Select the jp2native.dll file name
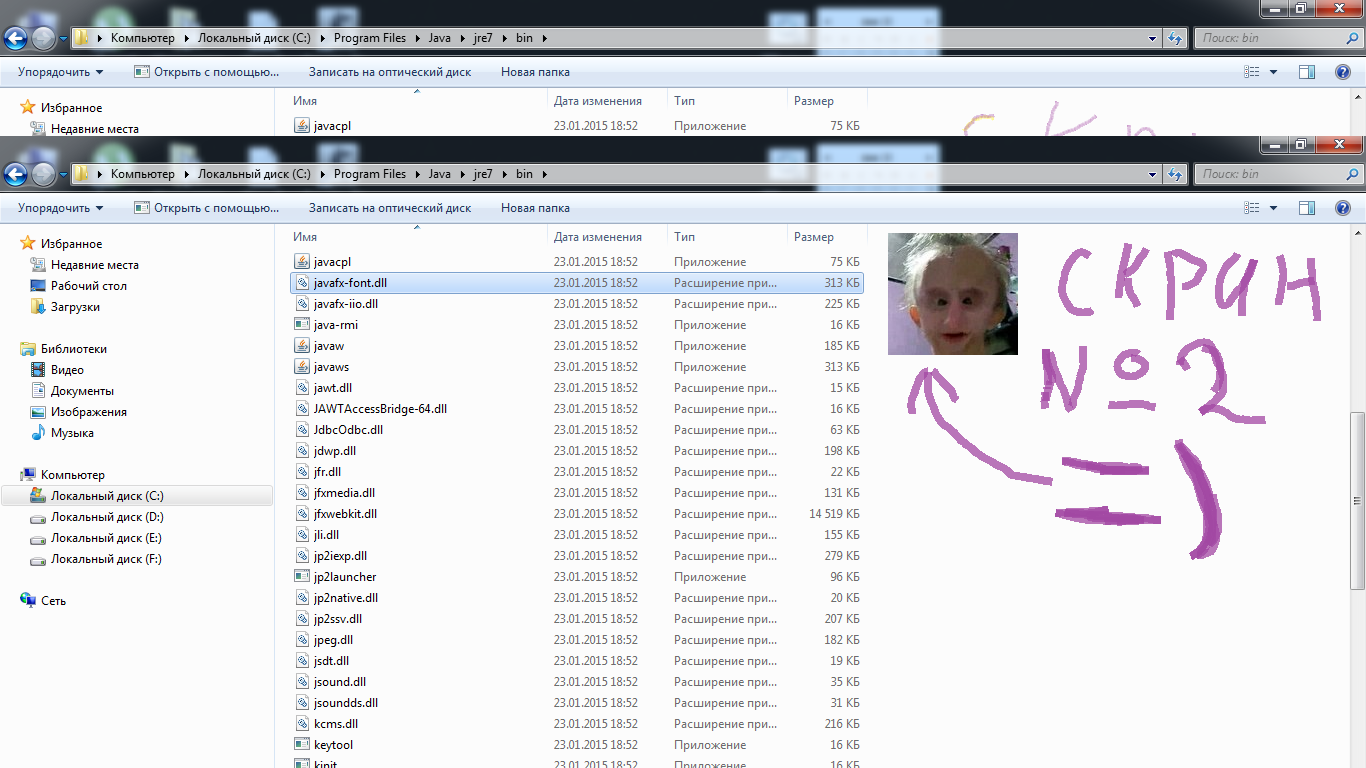 pos(346,598)
